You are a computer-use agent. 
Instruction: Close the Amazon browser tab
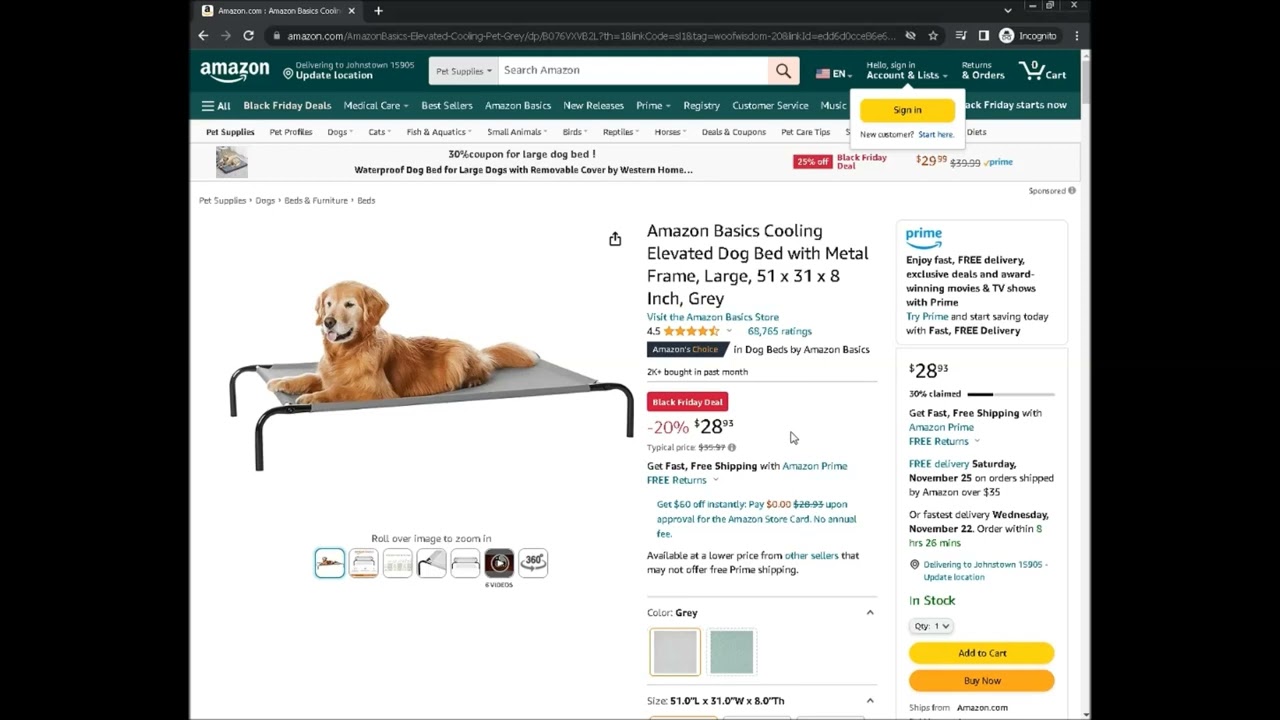click(351, 11)
